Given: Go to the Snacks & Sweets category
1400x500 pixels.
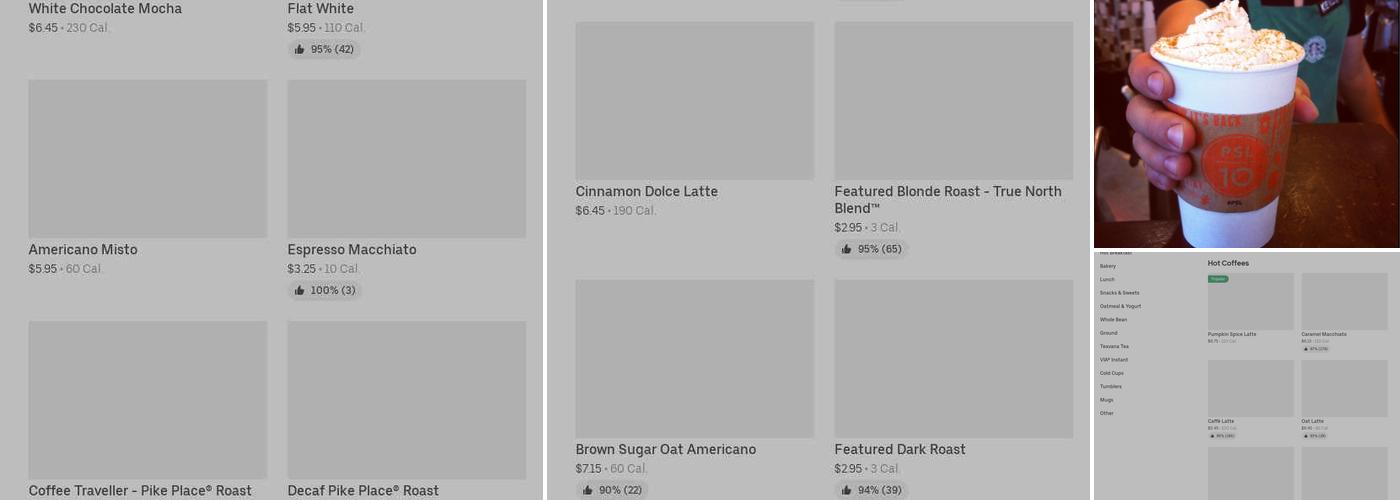Looking at the screenshot, I should (x=1119, y=293).
